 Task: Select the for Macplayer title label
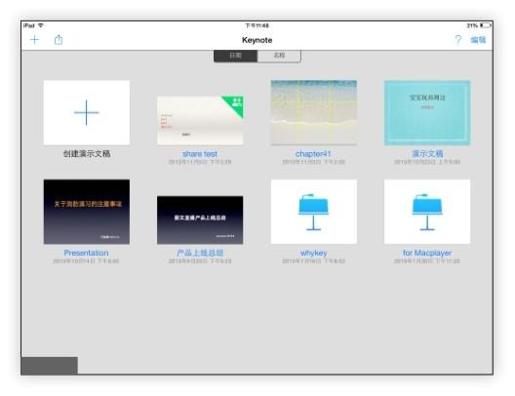[x=427, y=253]
